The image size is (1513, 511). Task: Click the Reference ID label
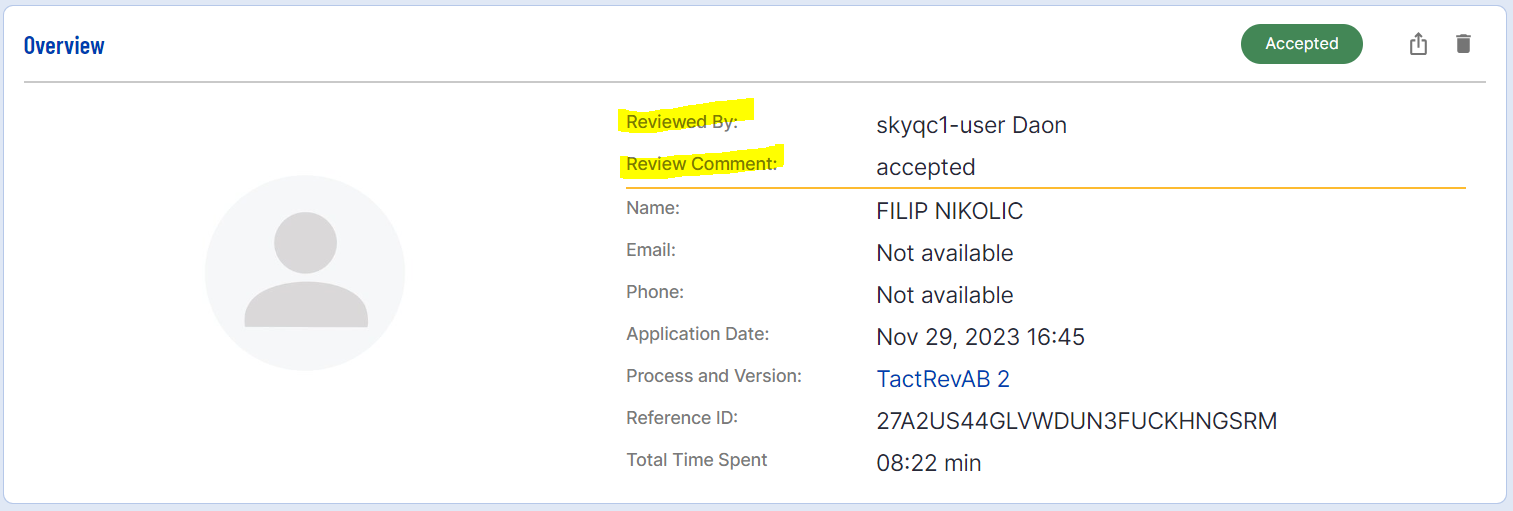pos(681,418)
